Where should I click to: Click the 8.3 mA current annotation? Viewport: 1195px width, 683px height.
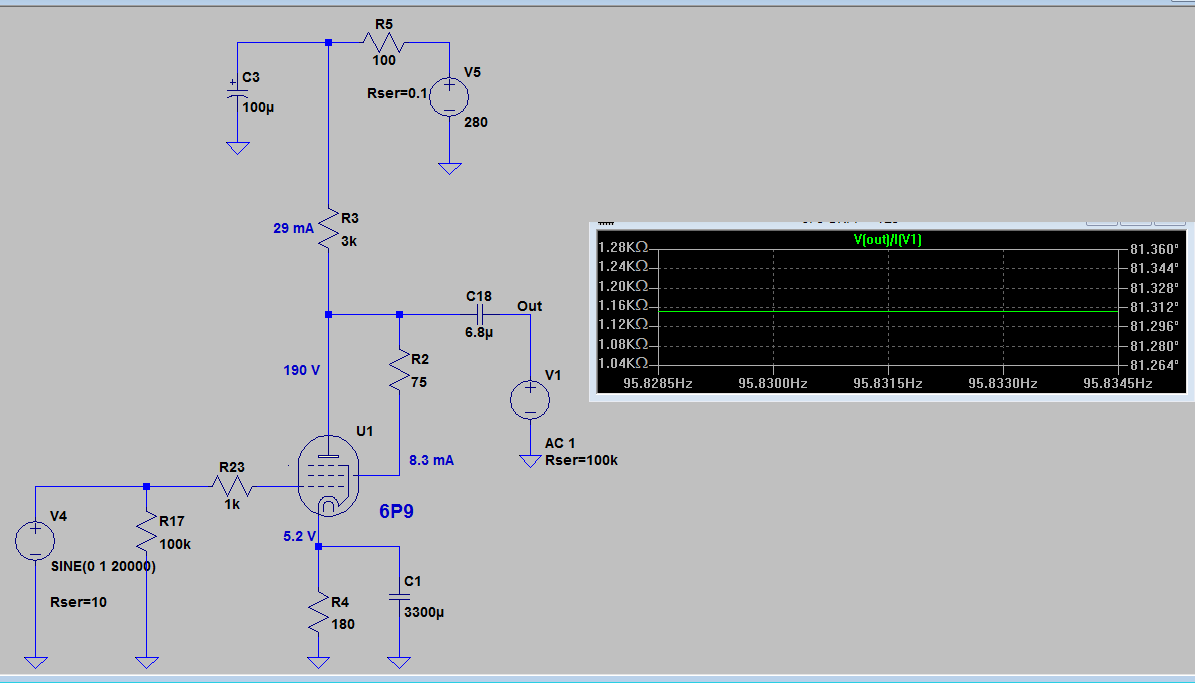431,460
